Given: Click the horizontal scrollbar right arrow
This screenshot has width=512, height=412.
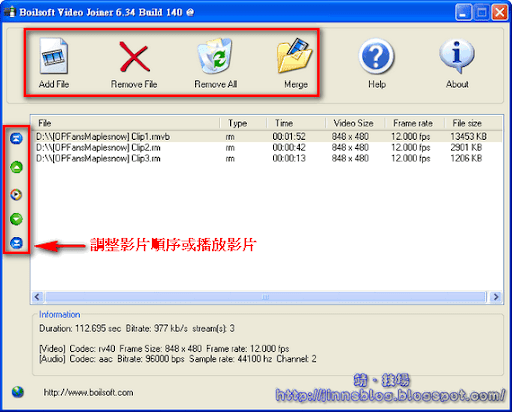Looking at the screenshot, I should point(496,297).
